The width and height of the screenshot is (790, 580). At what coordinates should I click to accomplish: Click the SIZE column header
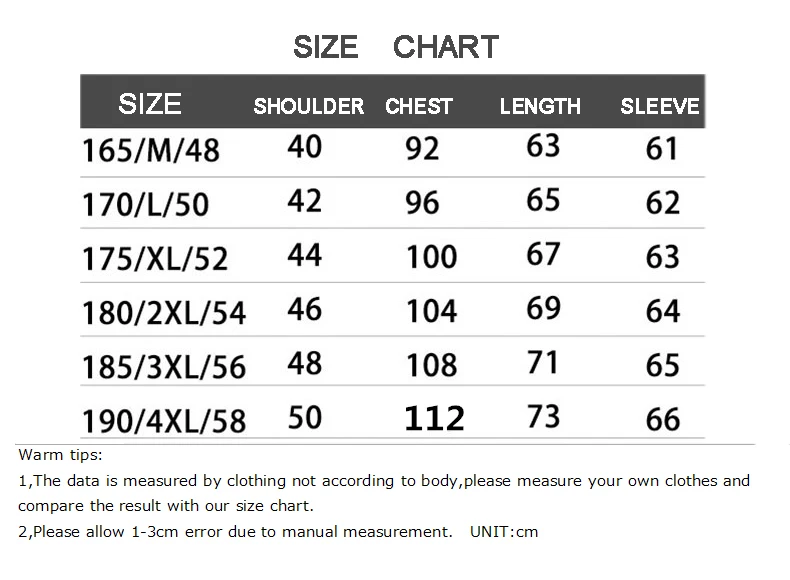pyautogui.click(x=150, y=104)
